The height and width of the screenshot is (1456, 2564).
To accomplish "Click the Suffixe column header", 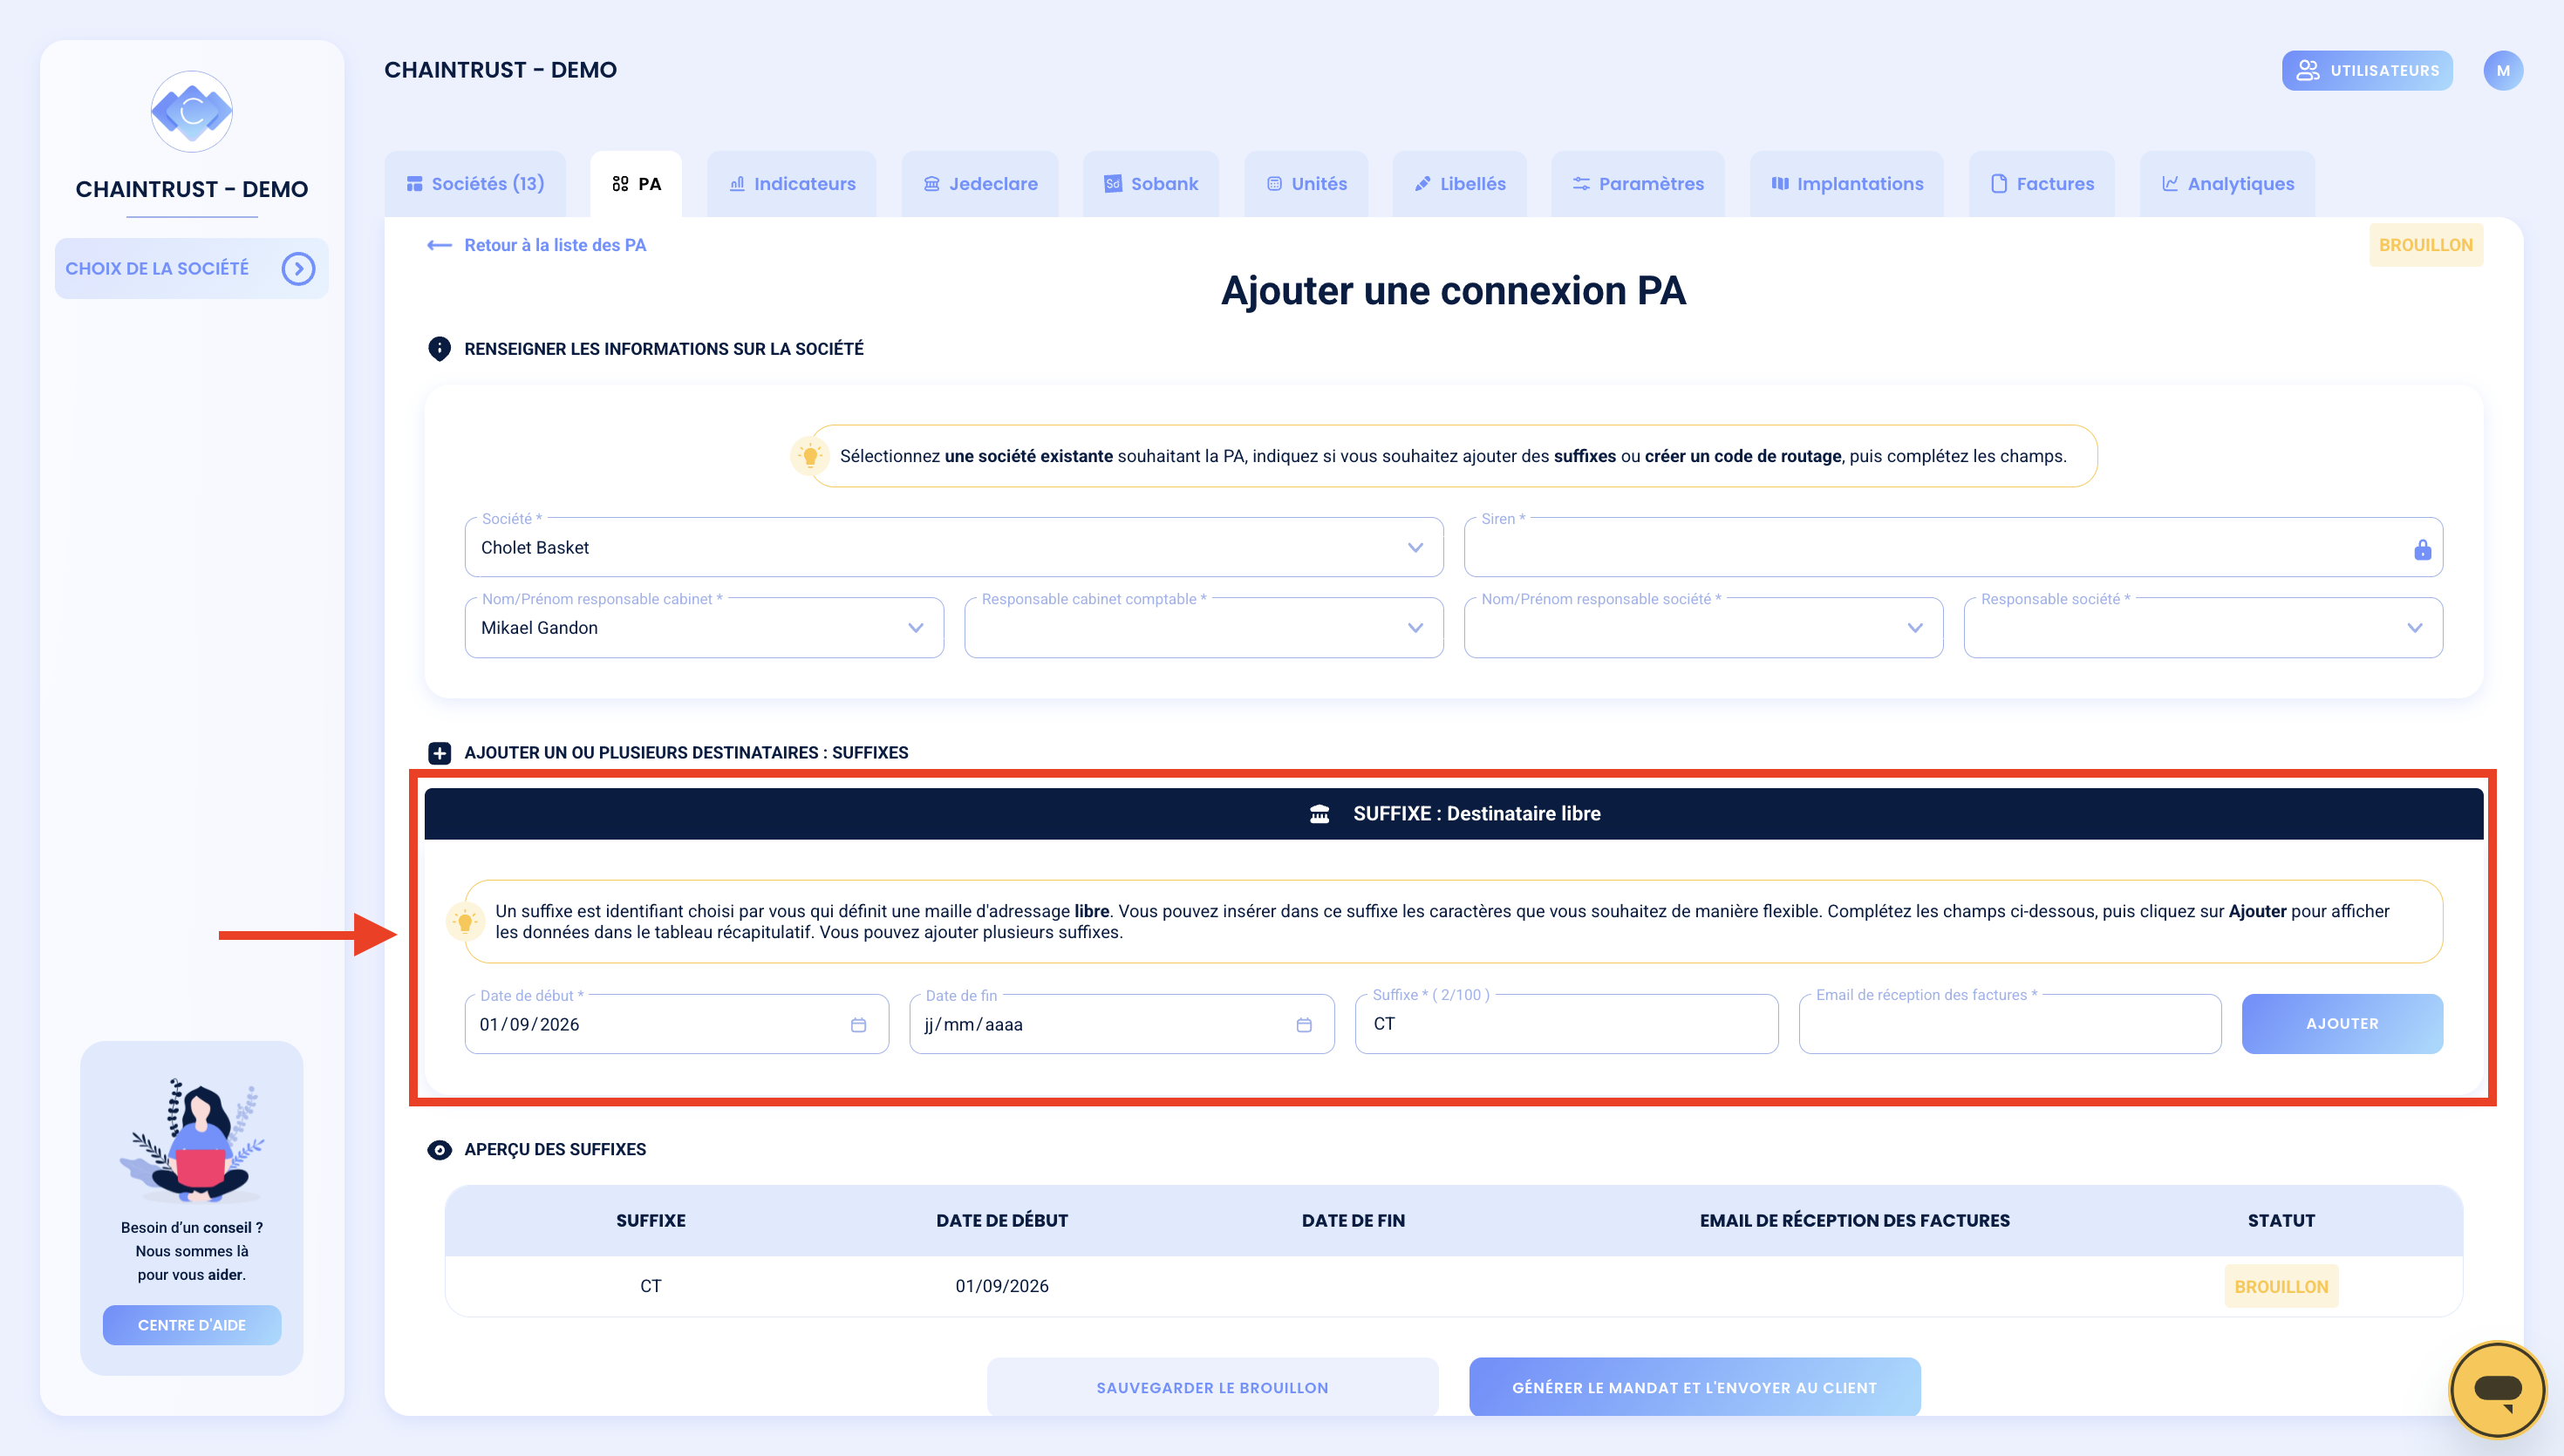I will 651,1221.
